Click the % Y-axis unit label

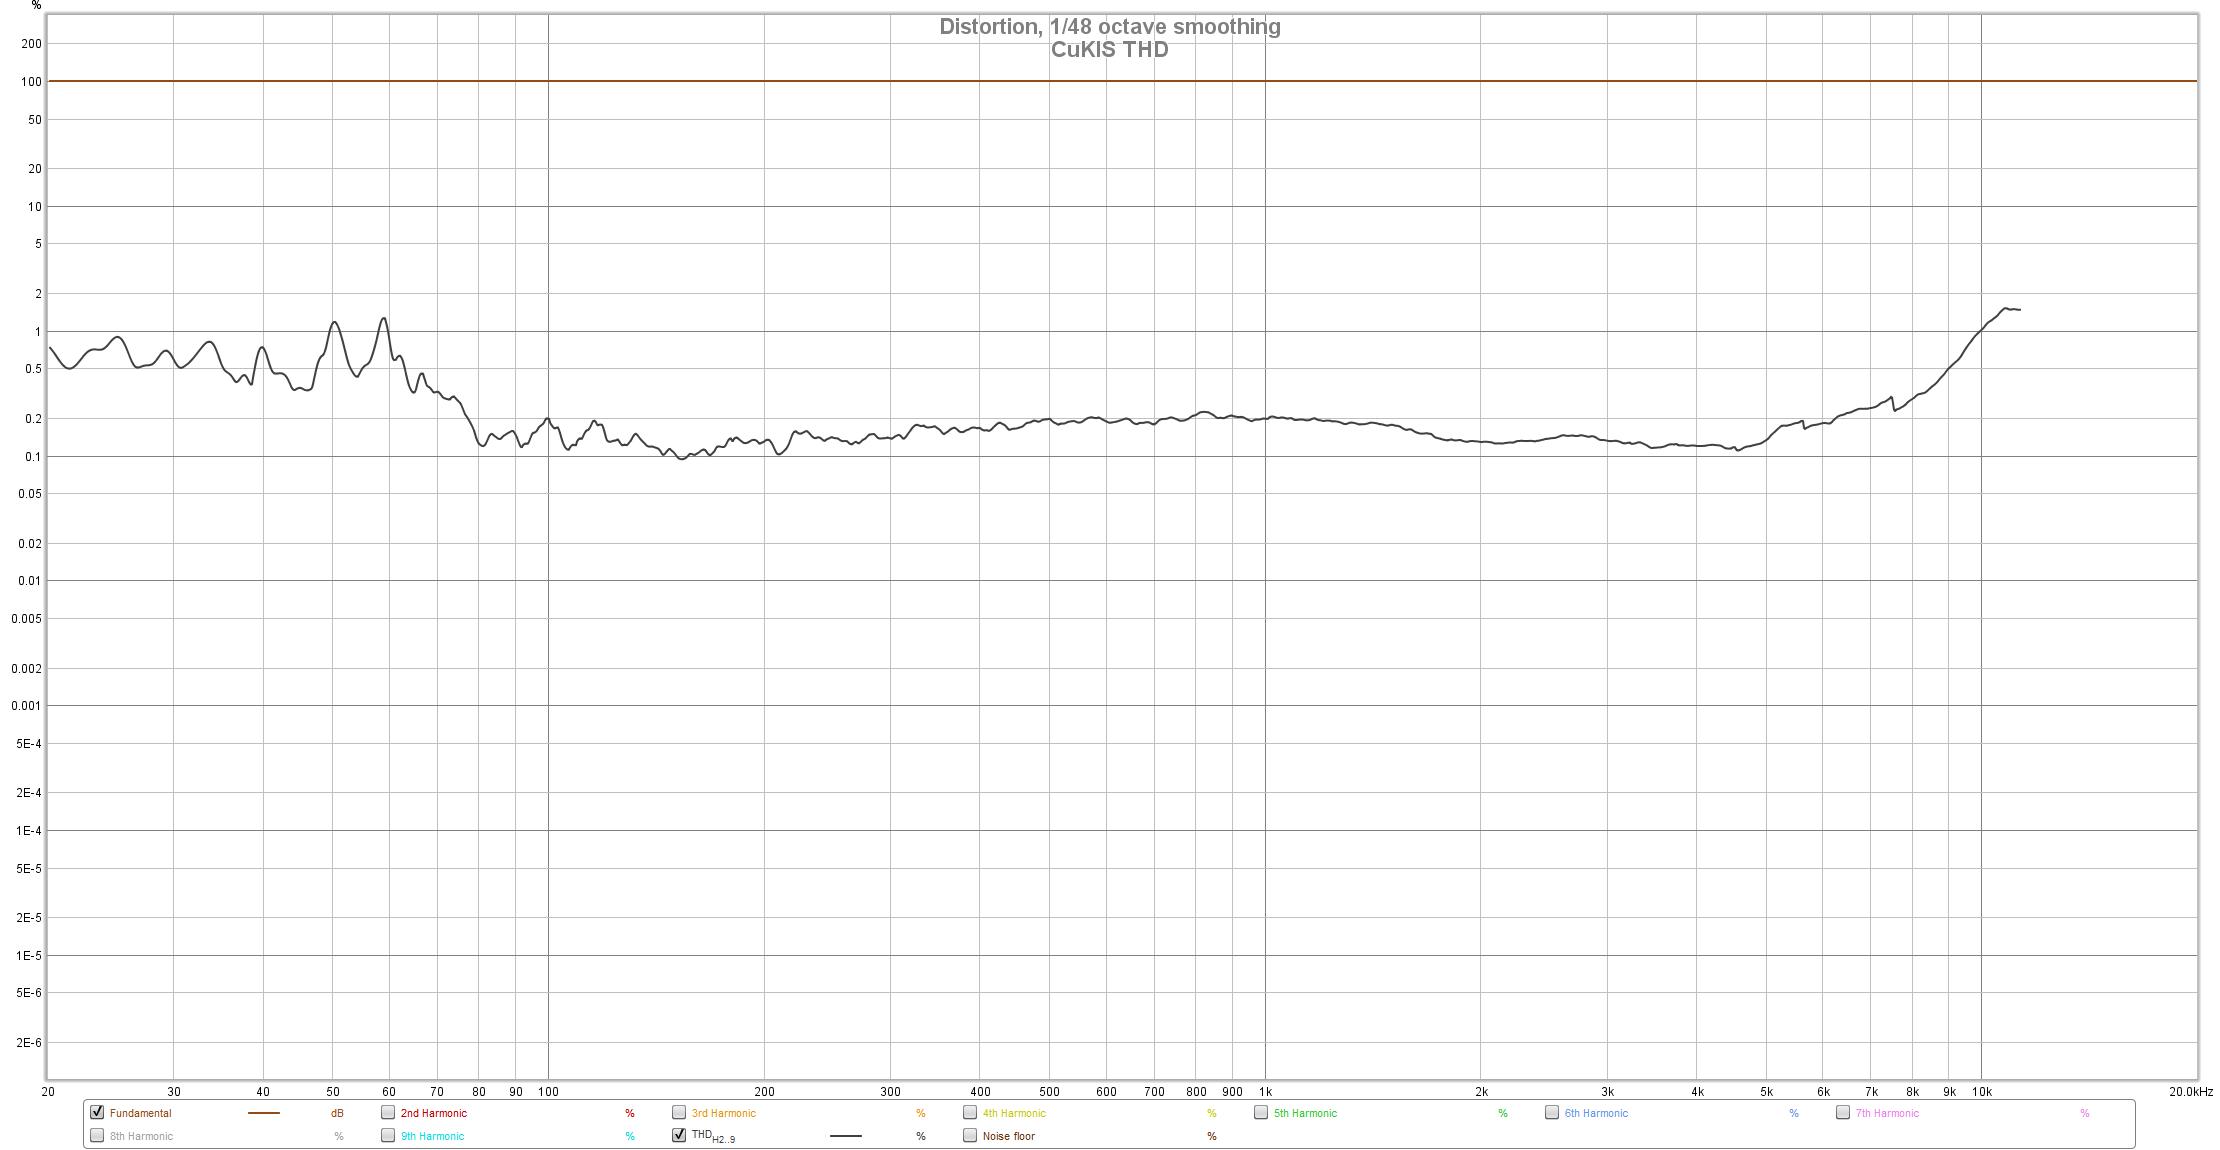point(36,6)
